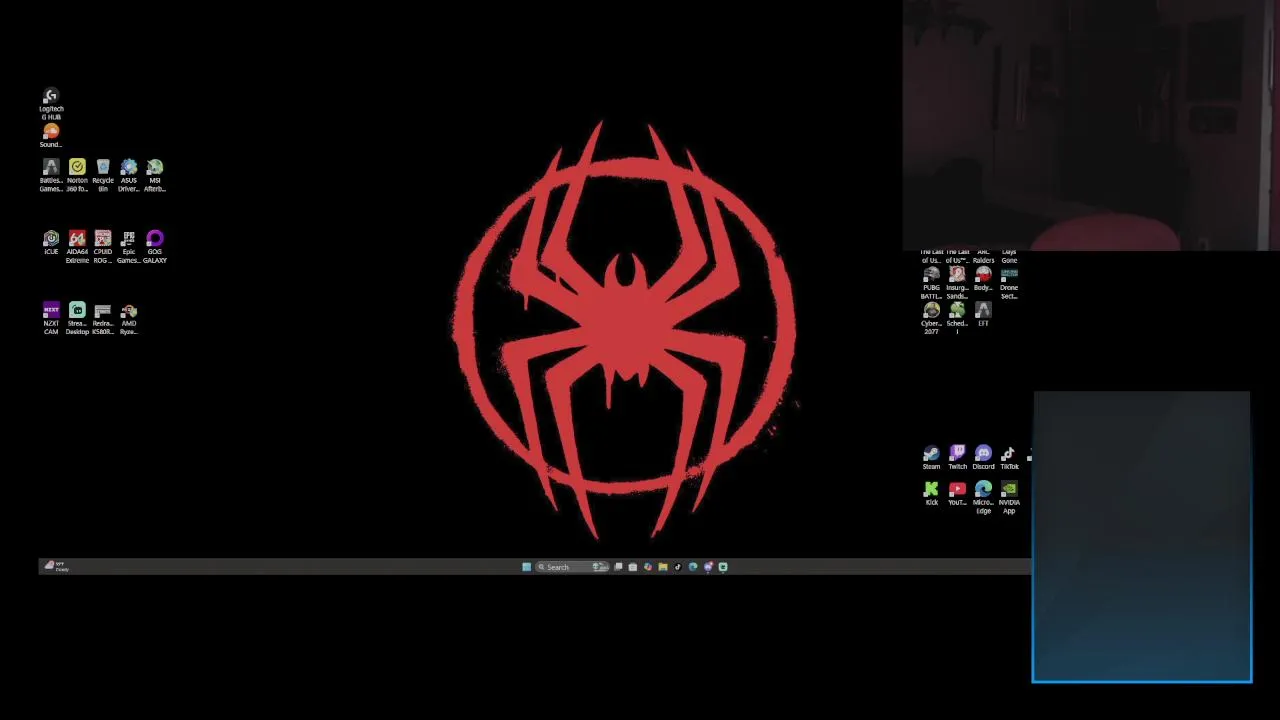Open the EFT game shortcut

pos(984,316)
